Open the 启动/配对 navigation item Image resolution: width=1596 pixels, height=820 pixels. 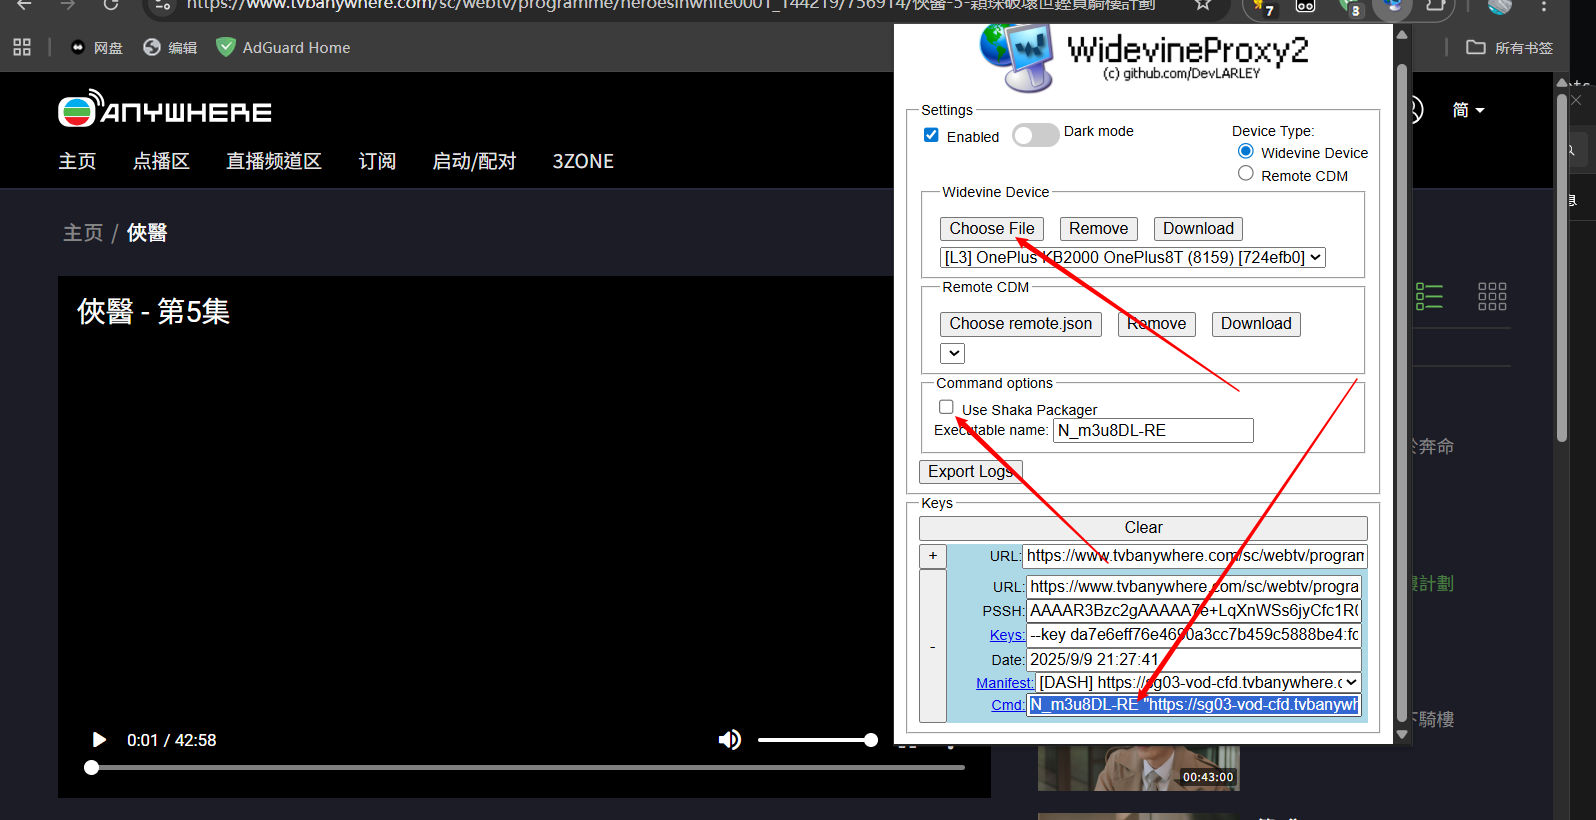[x=474, y=161]
